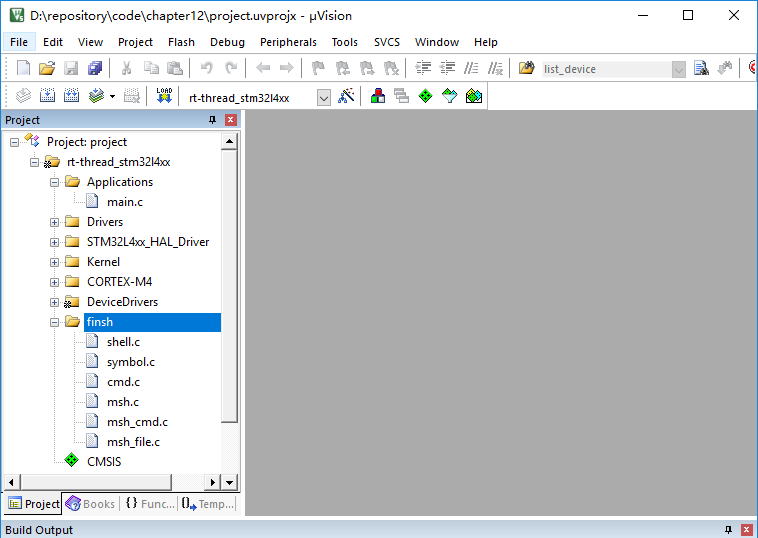This screenshot has width=758, height=538.
Task: Open Manage Project Items icon
Action: tap(378, 96)
